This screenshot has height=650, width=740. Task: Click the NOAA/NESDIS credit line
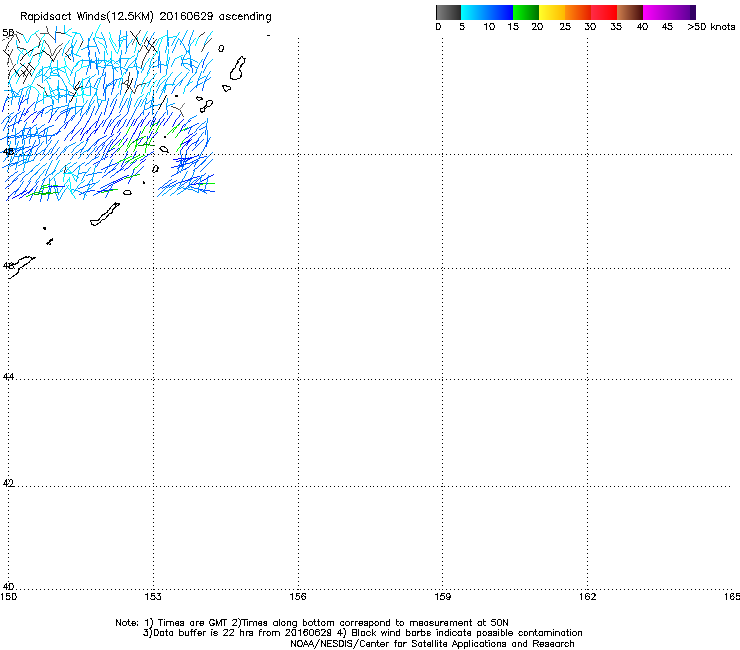tap(432, 644)
